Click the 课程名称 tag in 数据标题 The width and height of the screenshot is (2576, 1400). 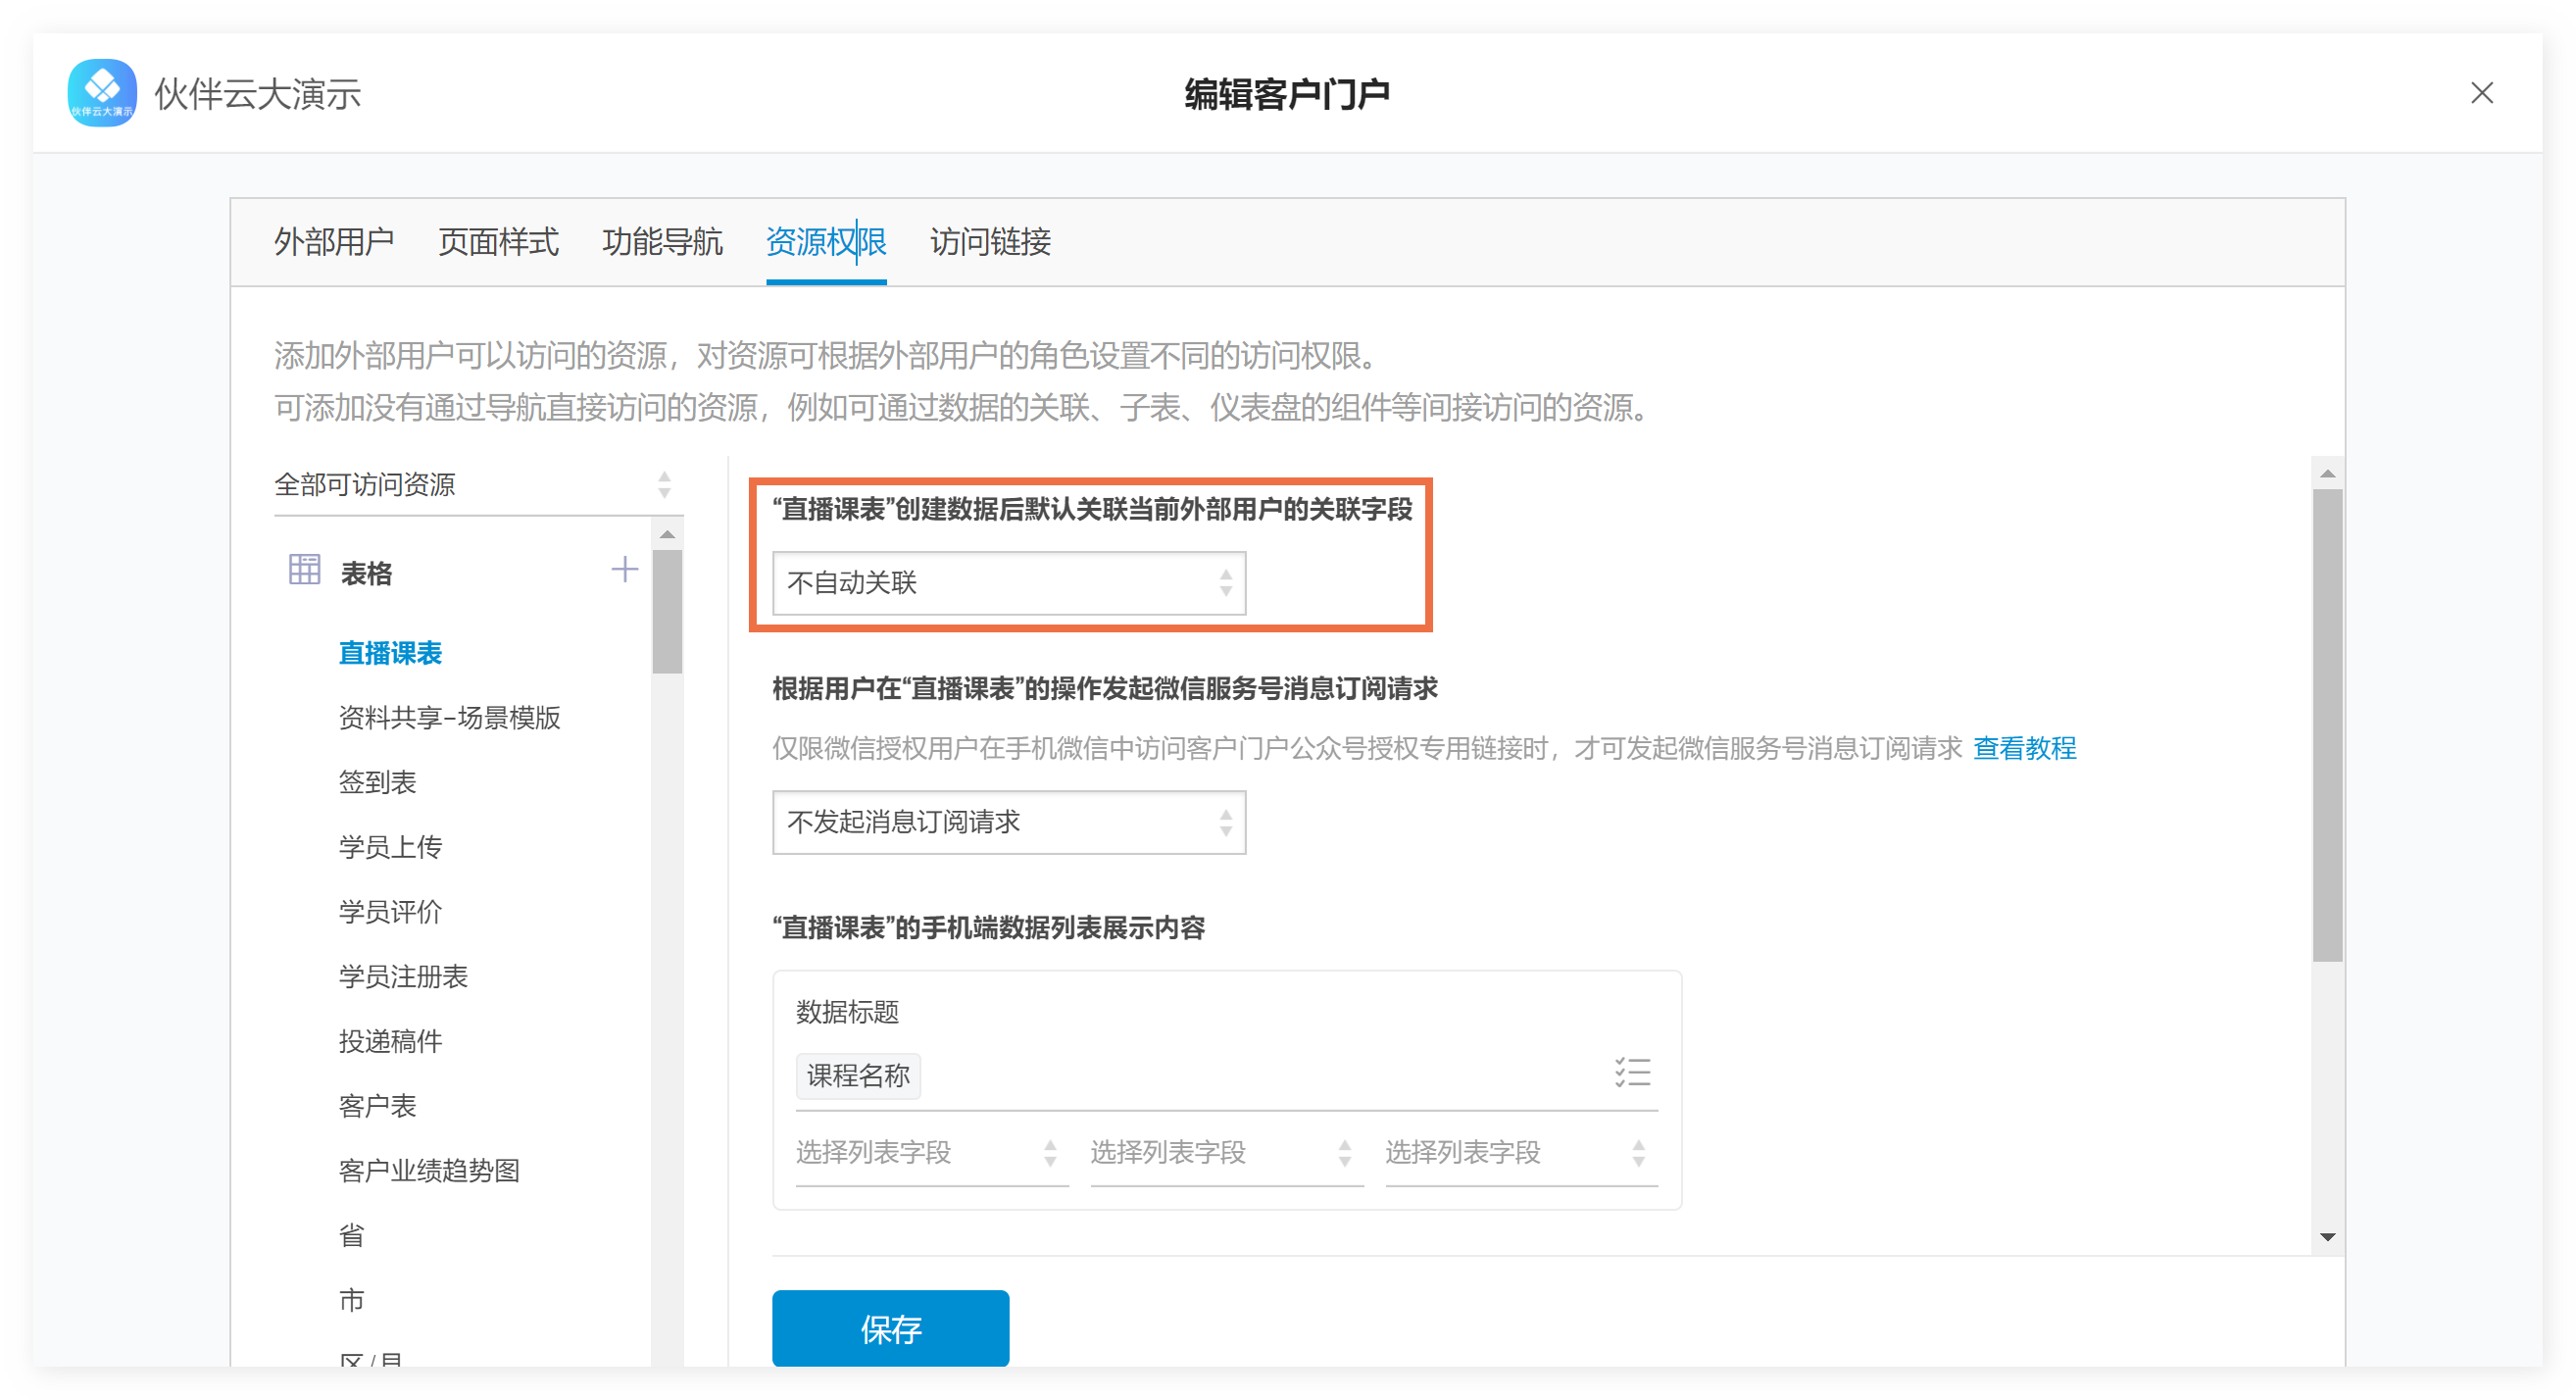[x=858, y=1076]
